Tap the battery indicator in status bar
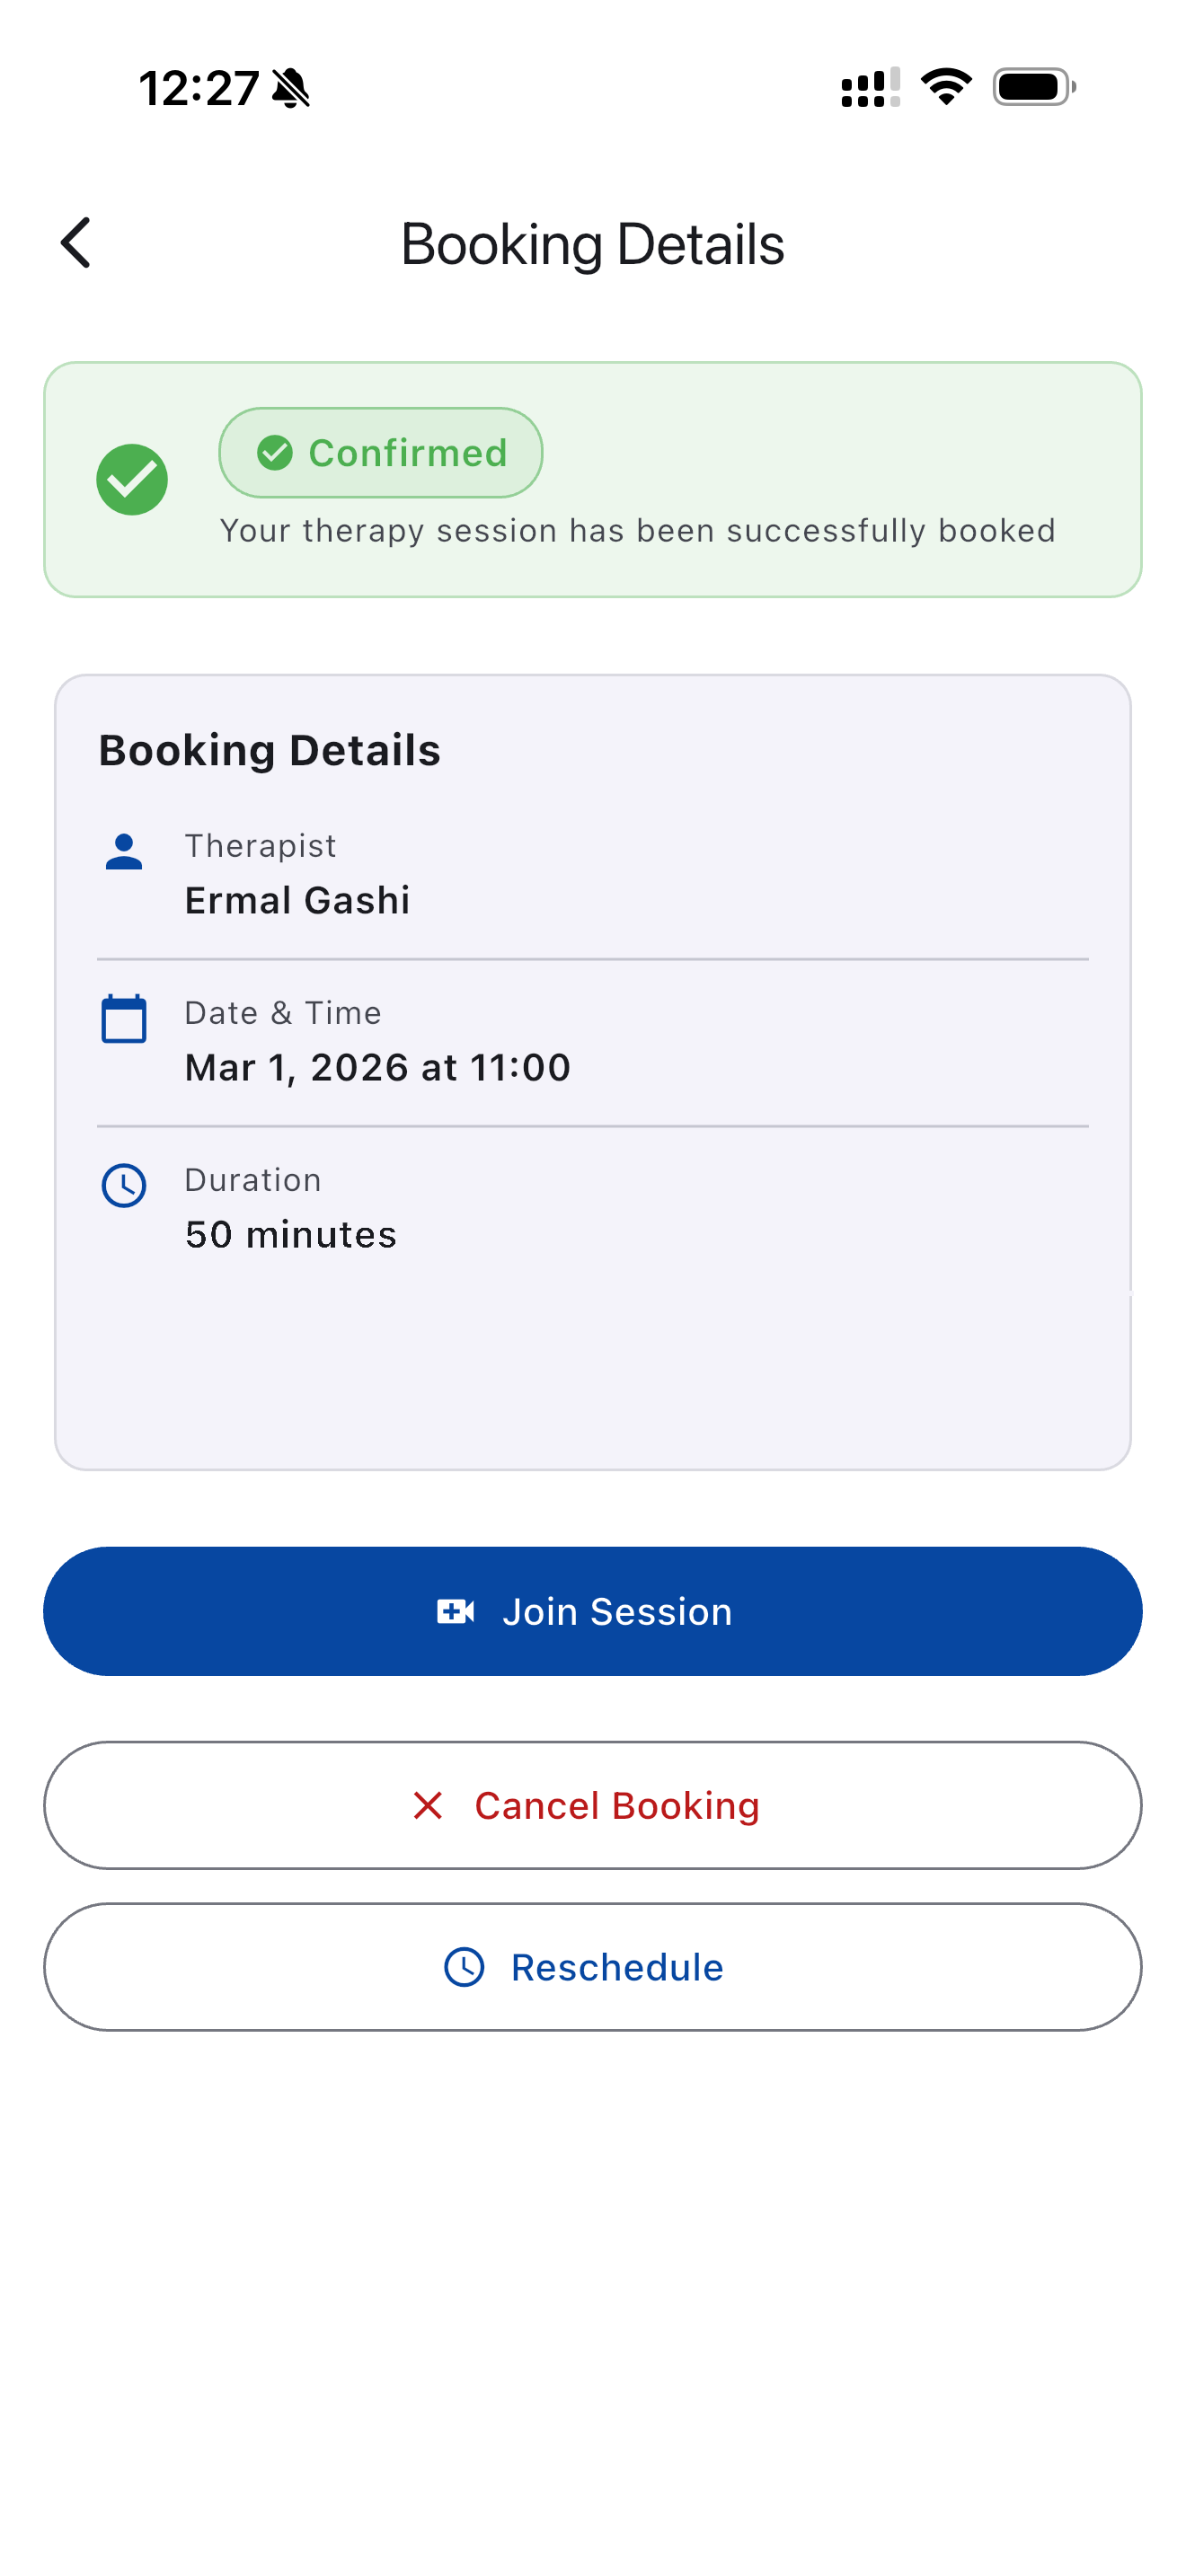The image size is (1186, 2576). pos(1034,87)
